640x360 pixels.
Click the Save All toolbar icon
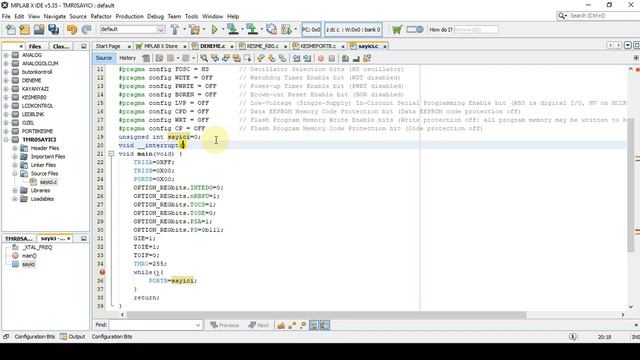click(x=53, y=29)
